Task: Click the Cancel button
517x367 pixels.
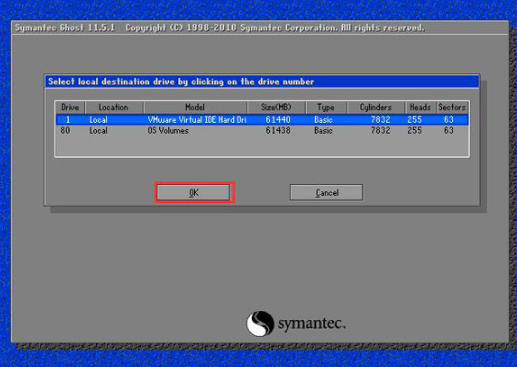Action: 326,193
